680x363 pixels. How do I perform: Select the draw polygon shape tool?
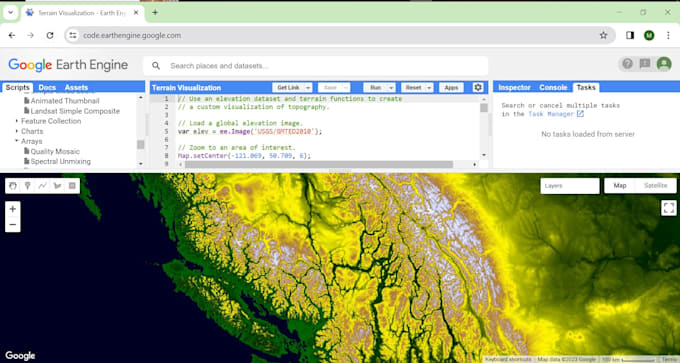[57, 186]
